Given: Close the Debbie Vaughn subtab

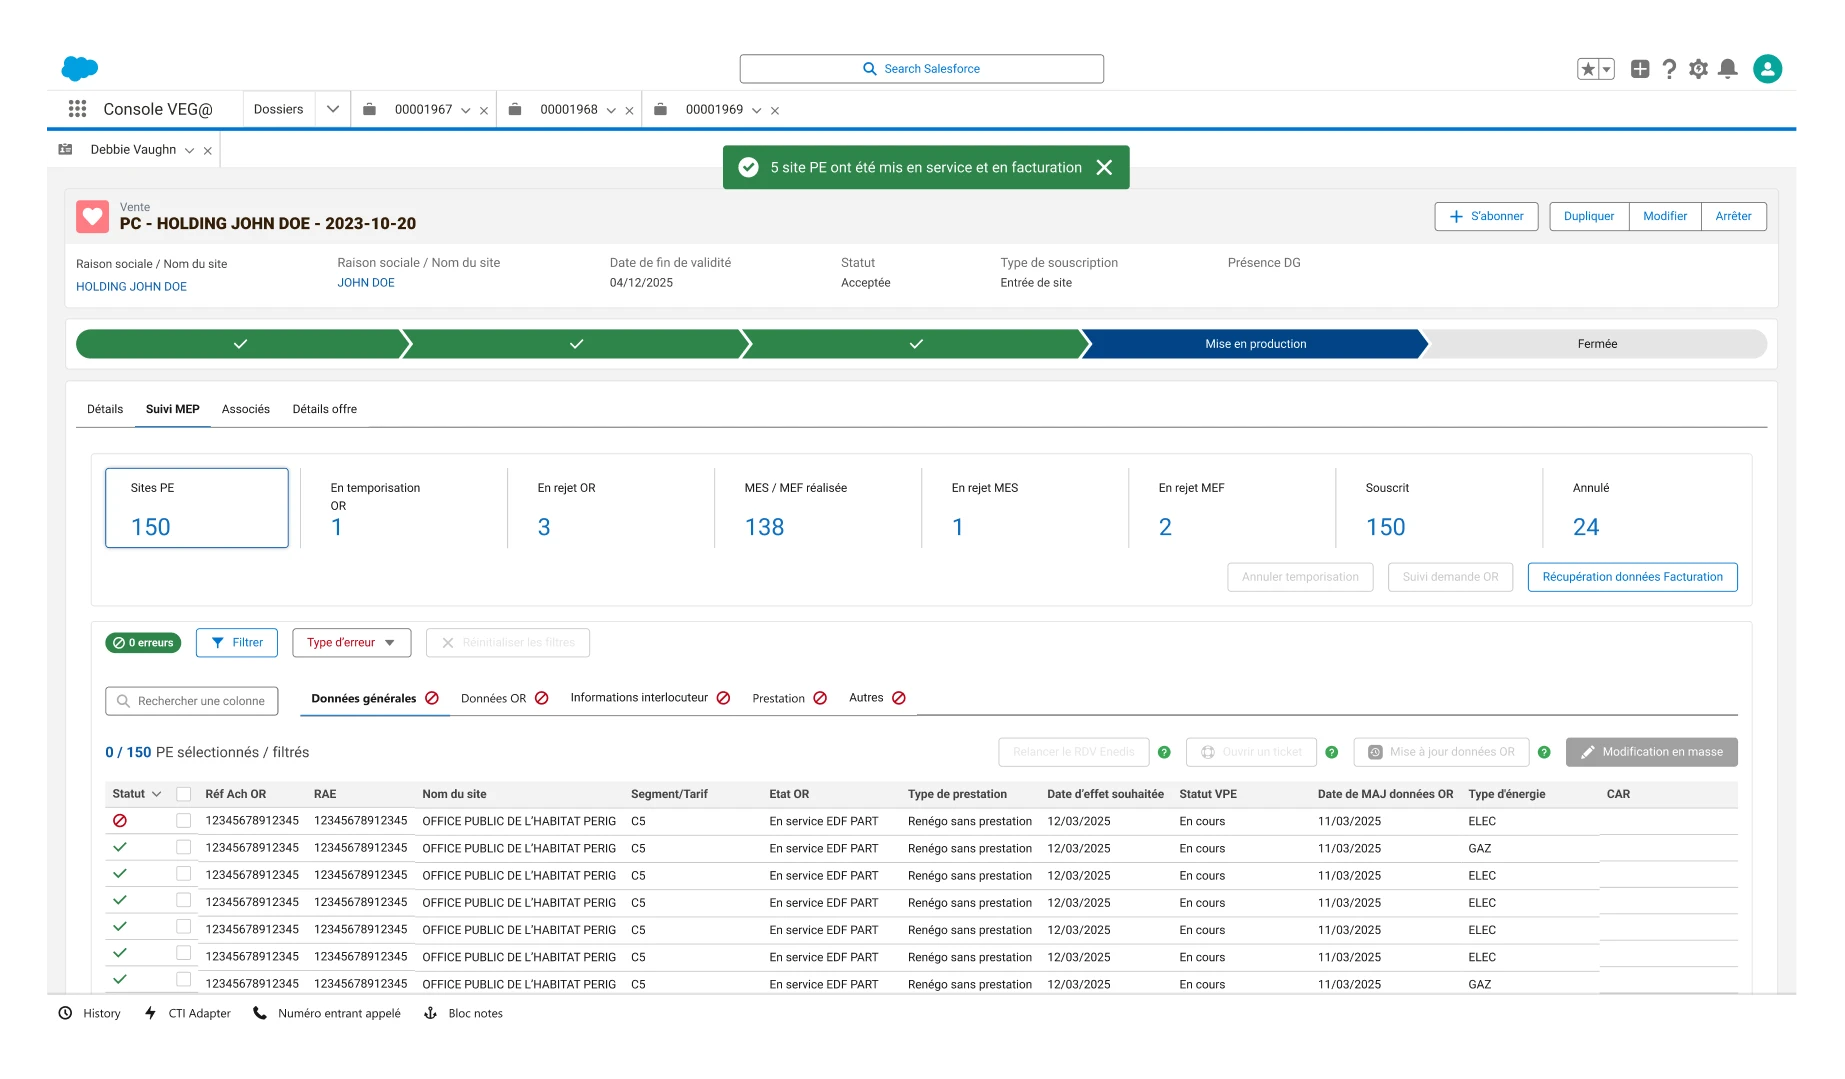Looking at the screenshot, I should (208, 151).
